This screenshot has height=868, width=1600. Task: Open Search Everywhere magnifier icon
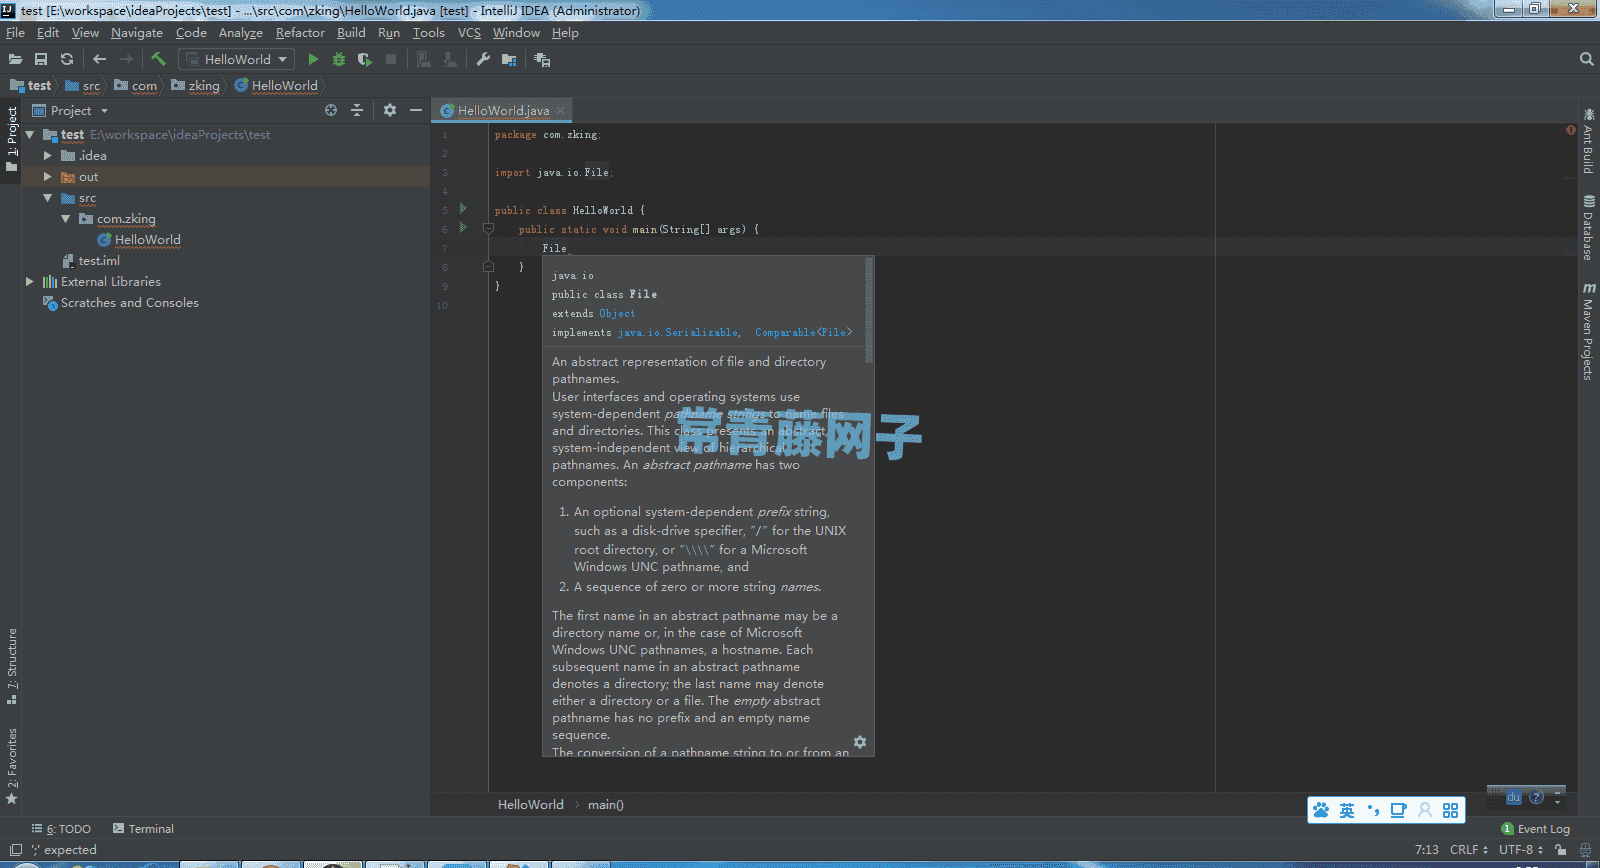(1586, 59)
